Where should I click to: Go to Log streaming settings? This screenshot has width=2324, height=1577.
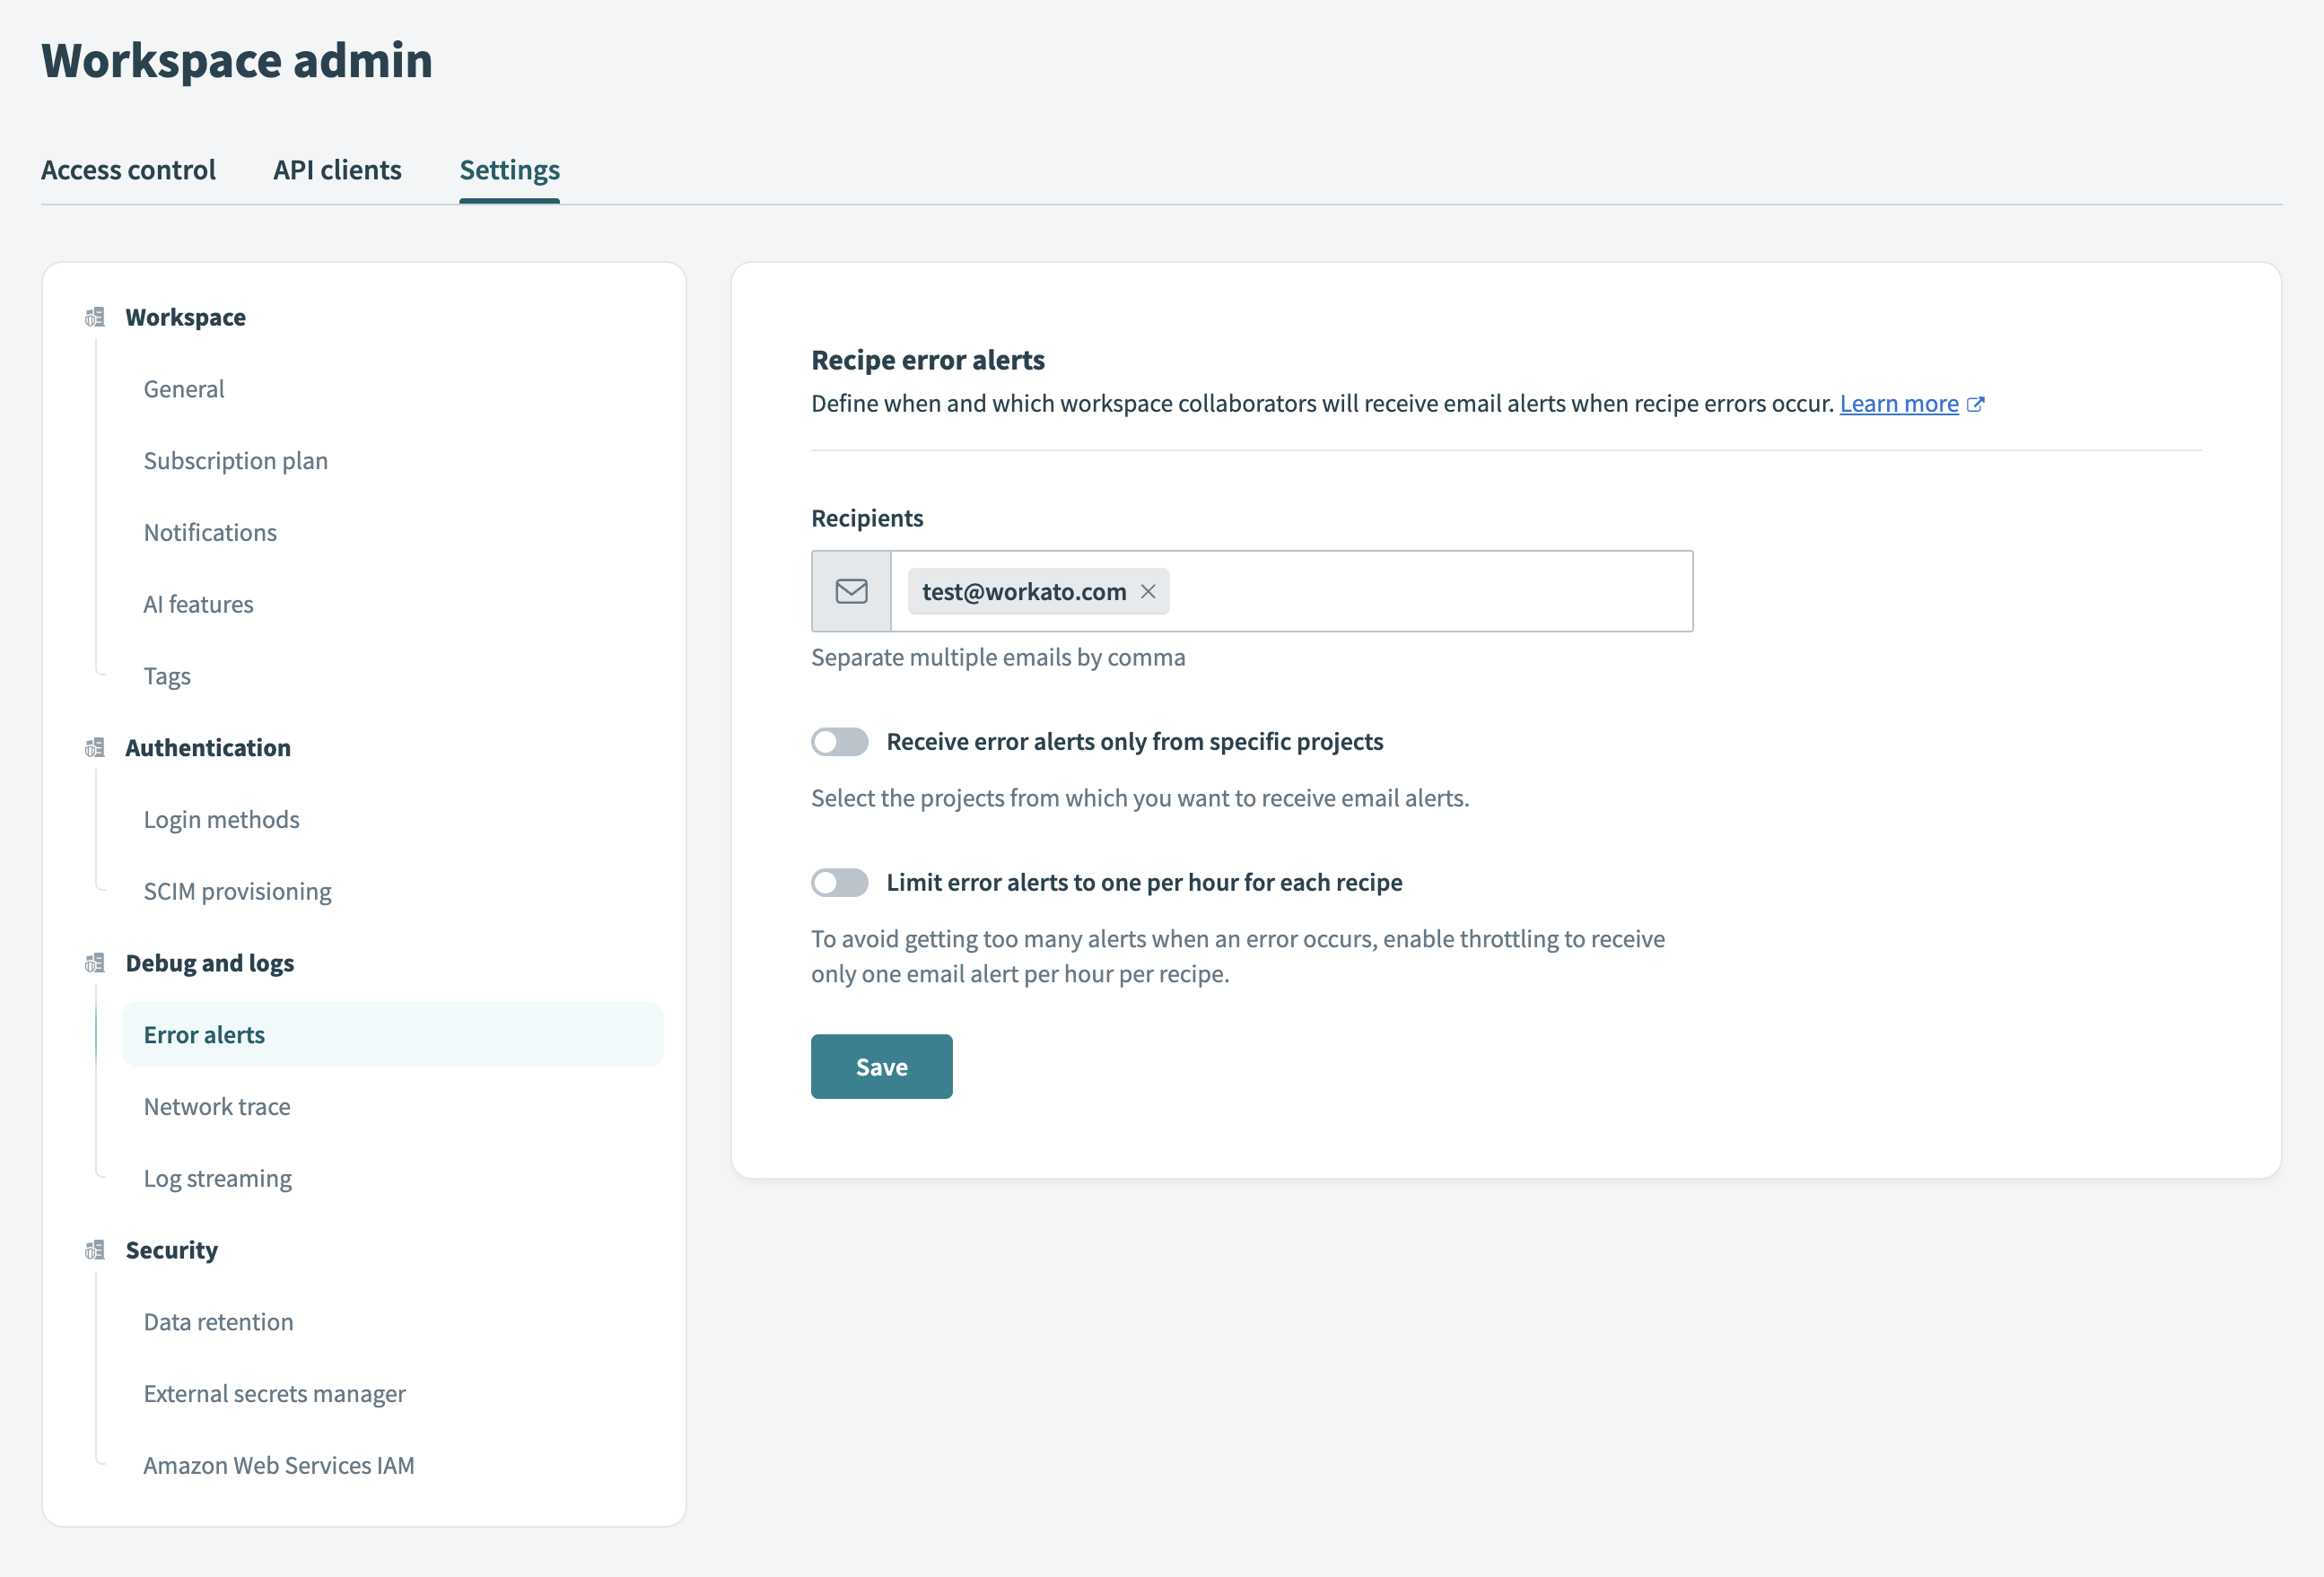tap(218, 1179)
